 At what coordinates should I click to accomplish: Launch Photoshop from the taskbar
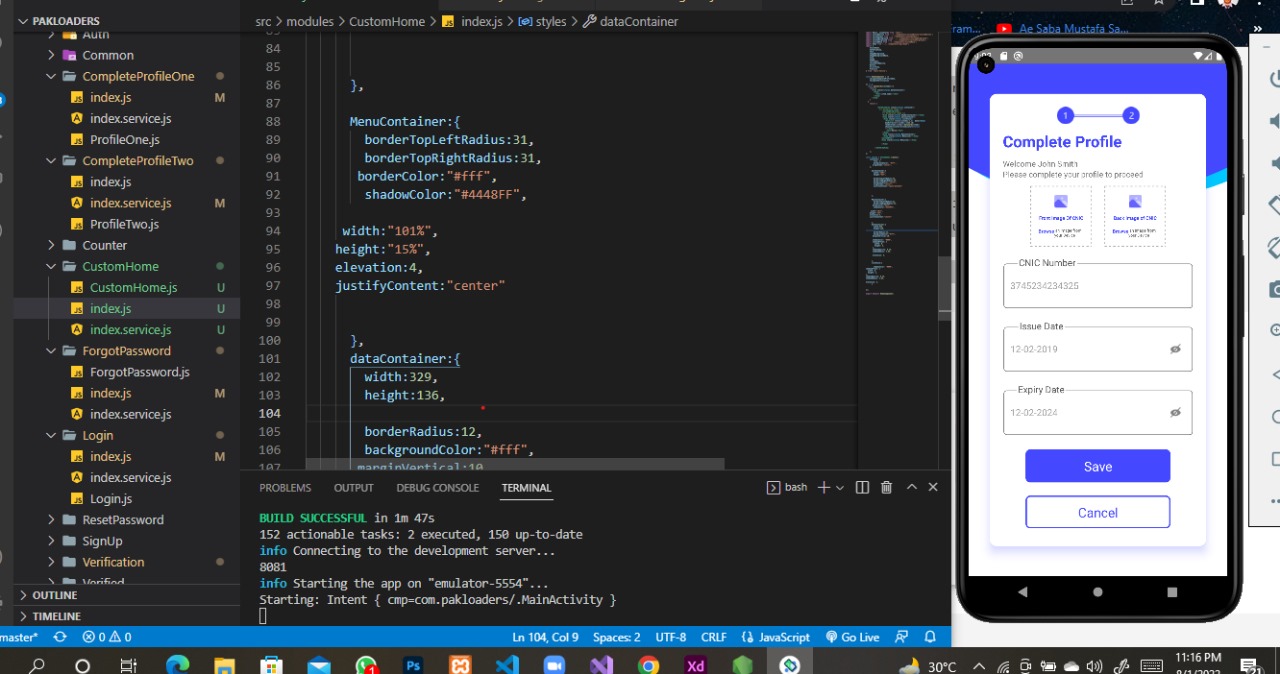click(x=413, y=663)
